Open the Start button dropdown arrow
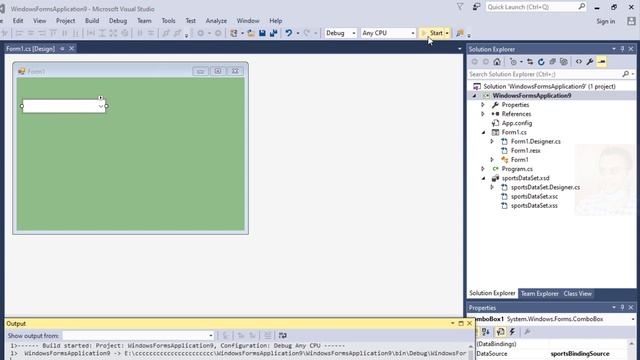Screen dimensions: 640x360 tap(447, 33)
